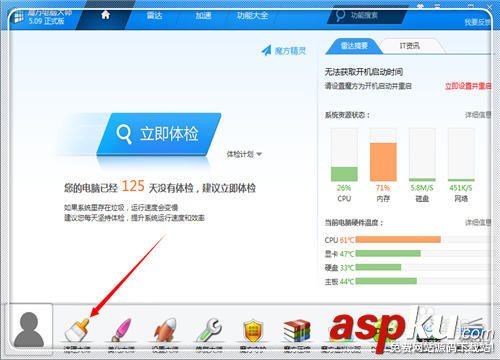The height and width of the screenshot is (360, 500).
Task: Click the CPU 26% usage bar
Action: point(344,154)
